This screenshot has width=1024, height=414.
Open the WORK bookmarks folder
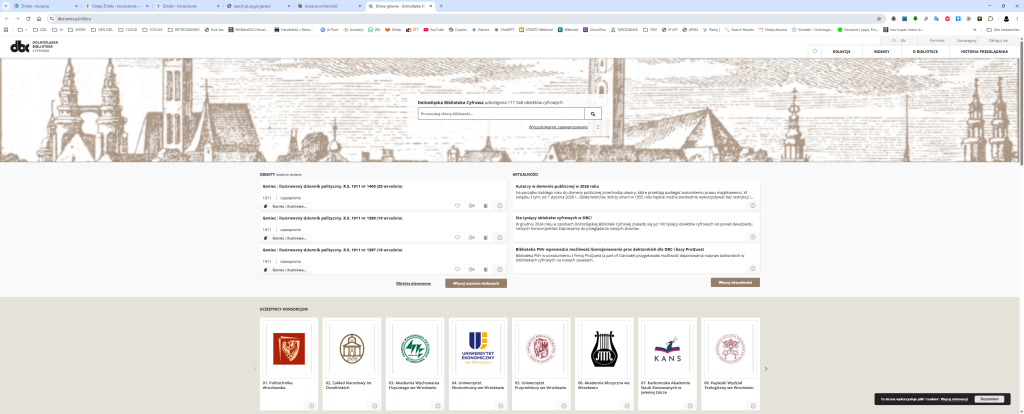[x=78, y=29]
